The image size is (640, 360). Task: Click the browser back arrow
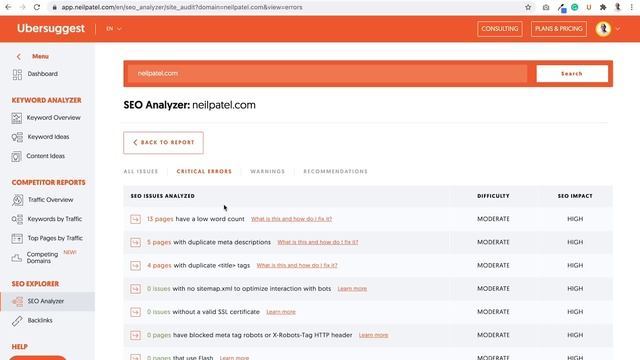tap(8, 7)
